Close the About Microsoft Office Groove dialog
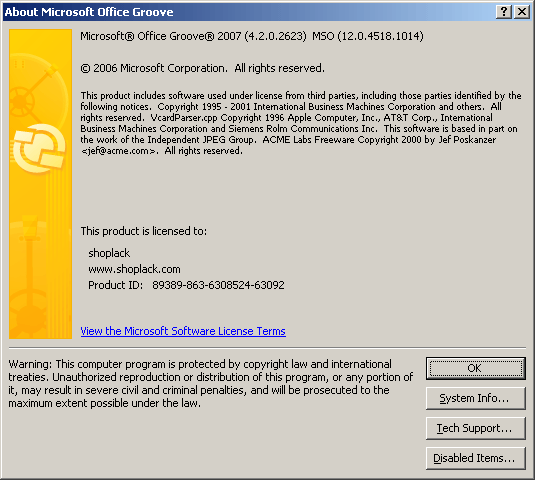Image resolution: width=535 pixels, height=480 pixels. point(522,12)
